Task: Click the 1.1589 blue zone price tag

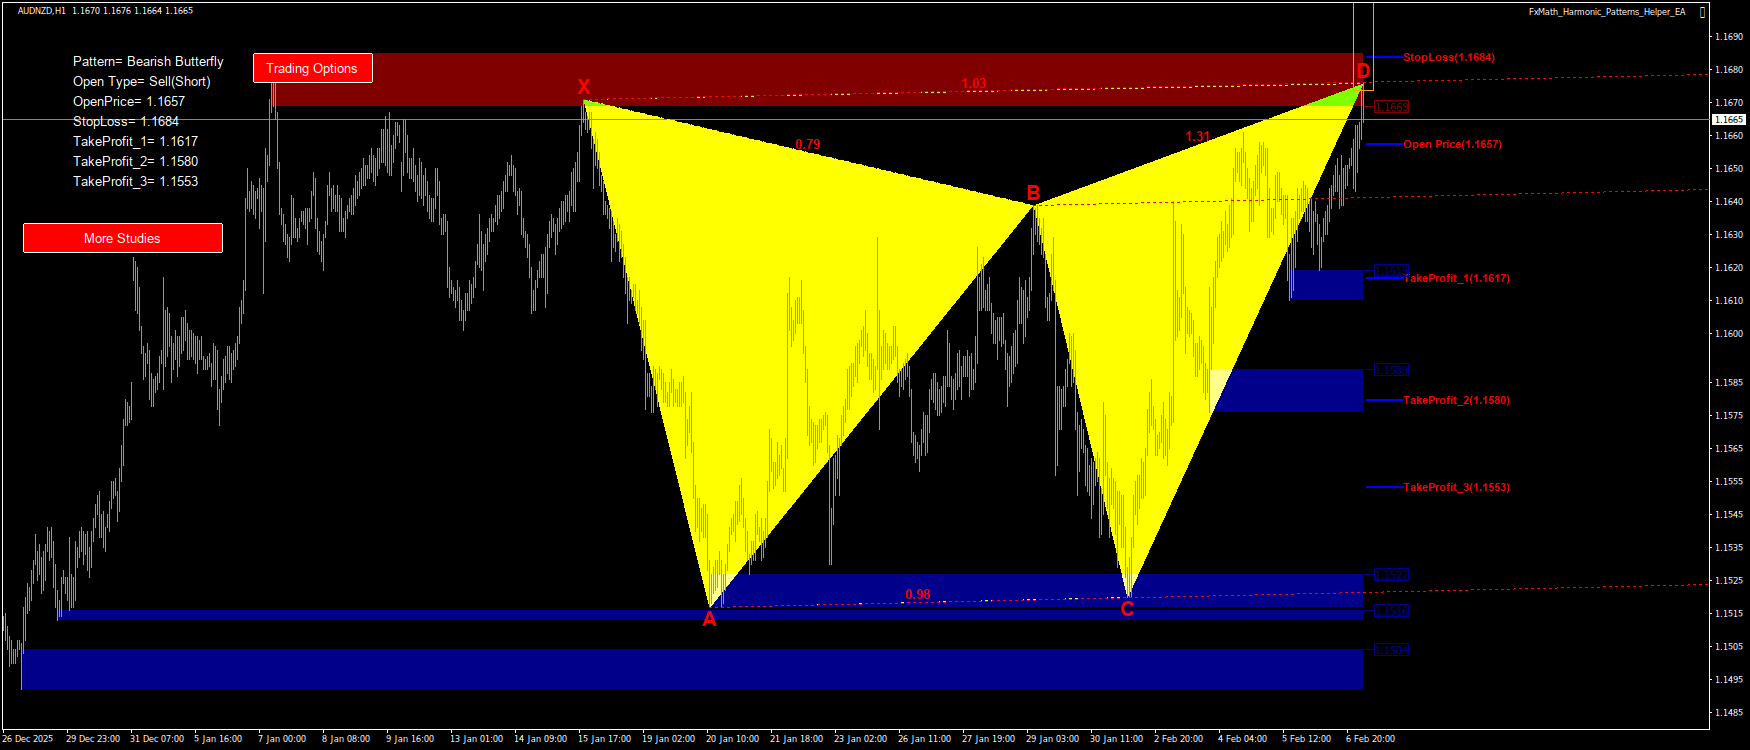Action: [x=1391, y=370]
